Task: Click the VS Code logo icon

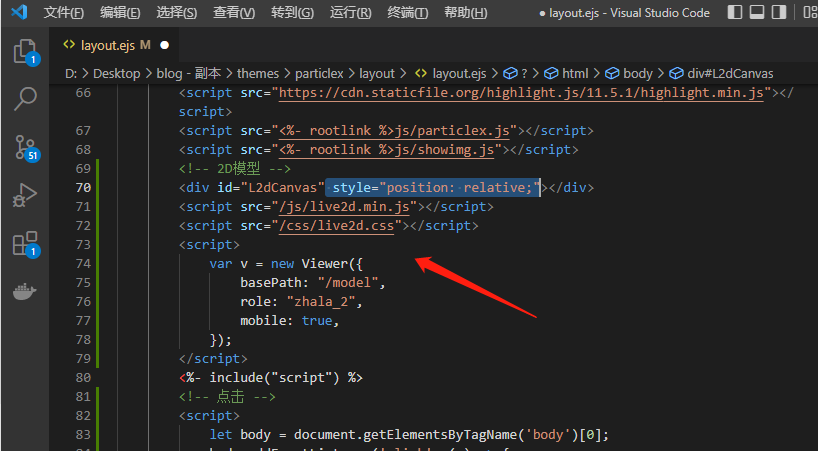Action: point(19,12)
